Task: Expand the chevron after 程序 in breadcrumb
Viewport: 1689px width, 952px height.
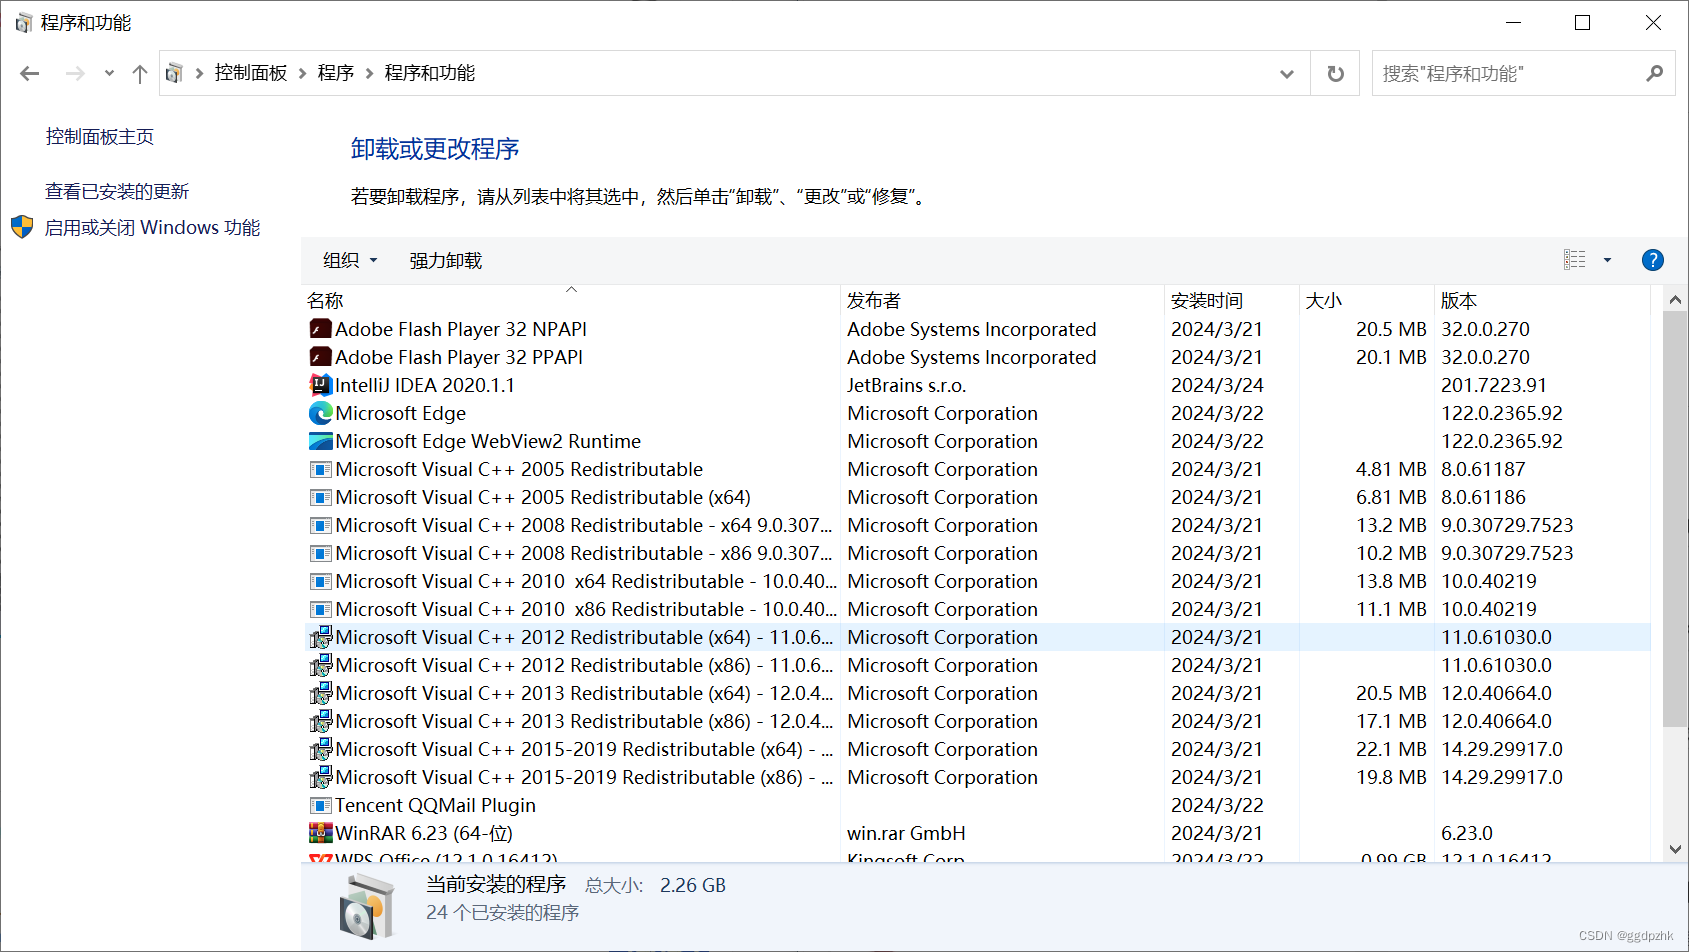Action: (x=369, y=73)
